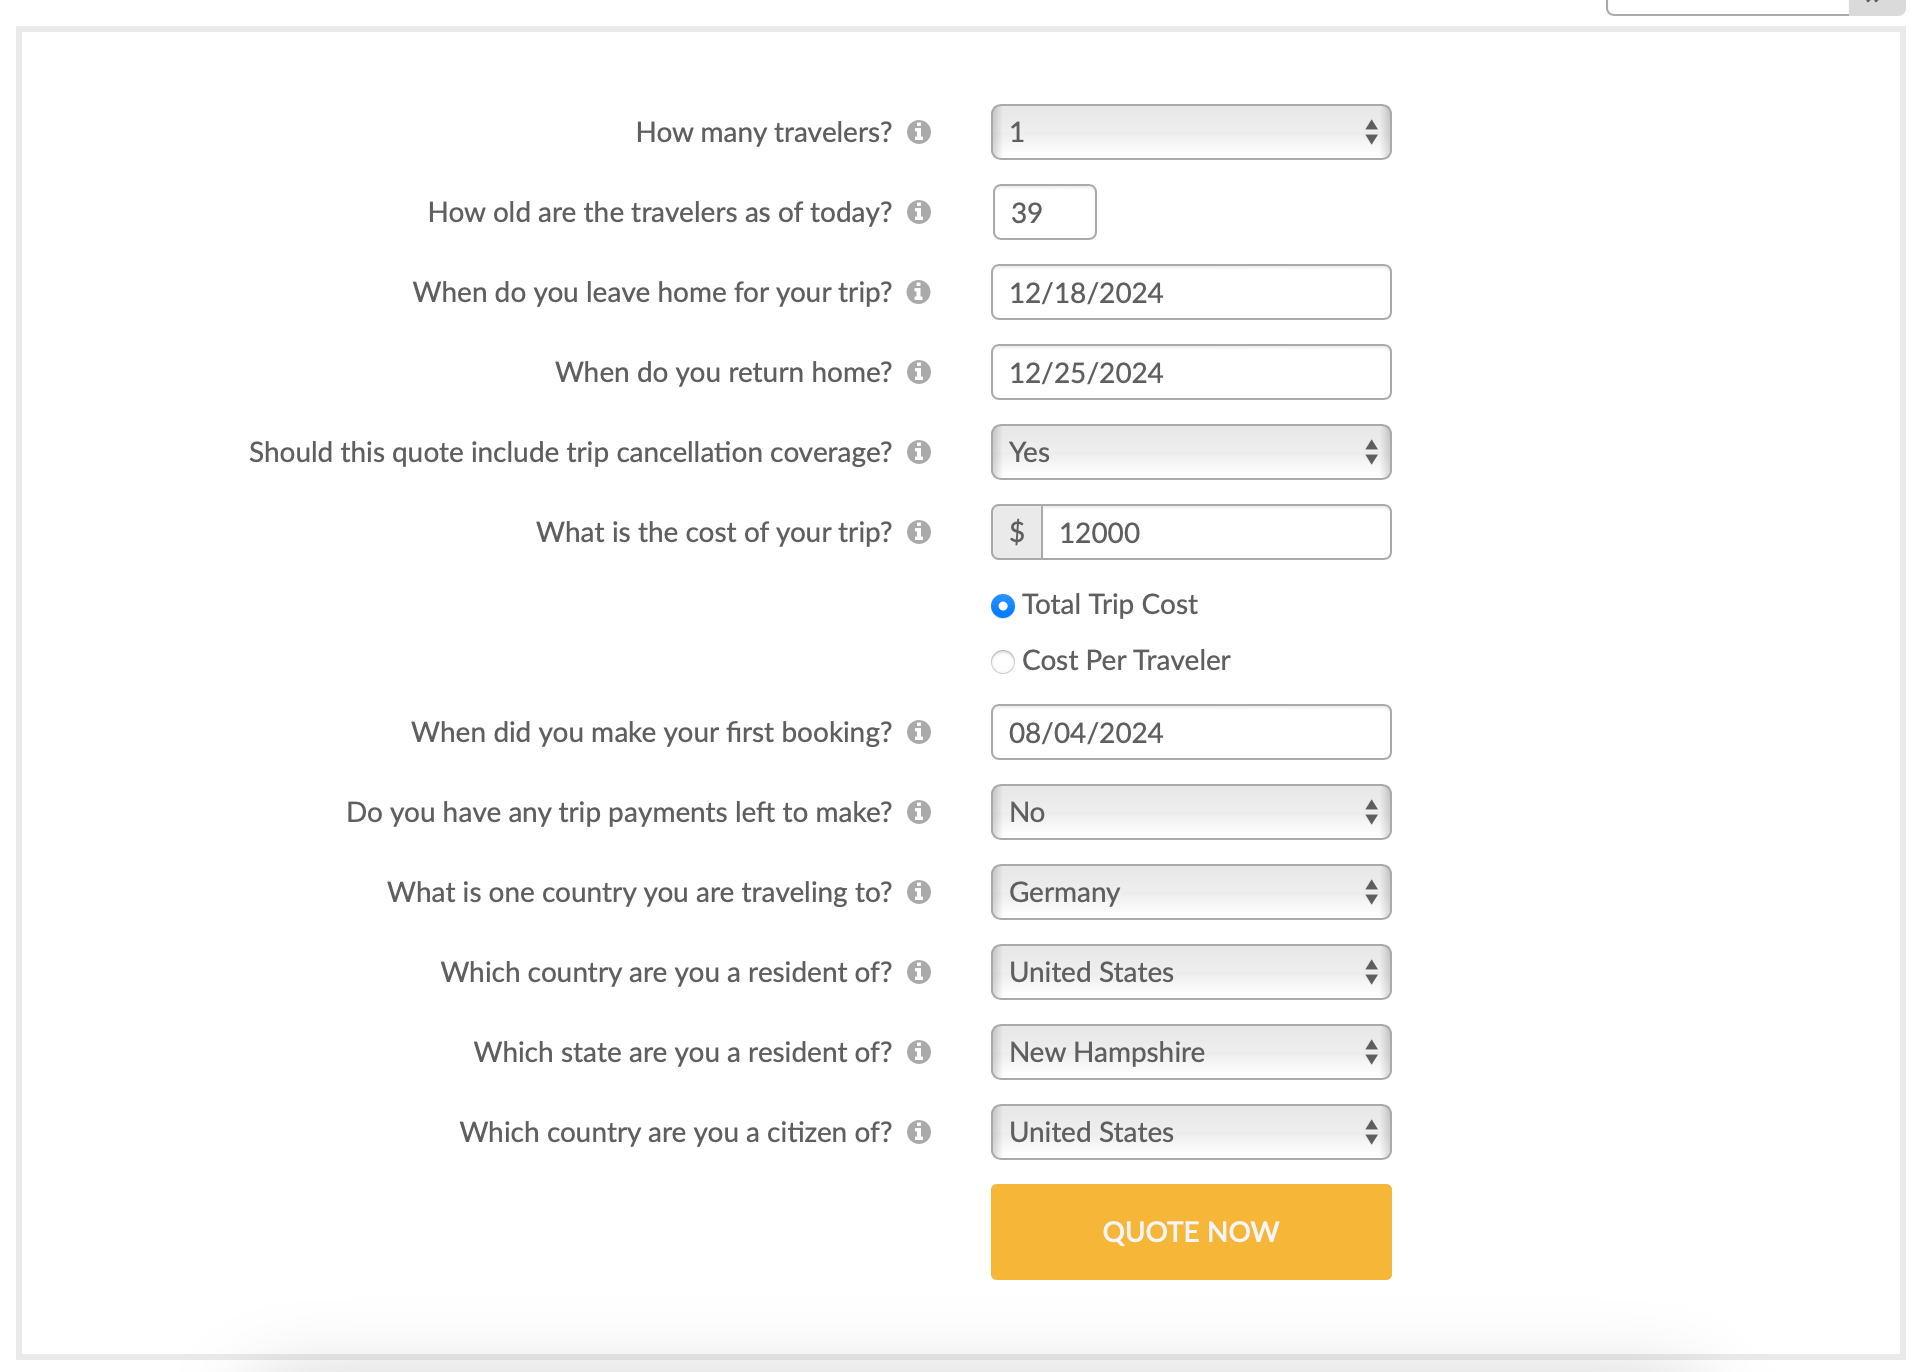Screen dimensions: 1926x1372
Task: Open the trip cancellation coverage Yes dropdown
Action: pos(1190,452)
